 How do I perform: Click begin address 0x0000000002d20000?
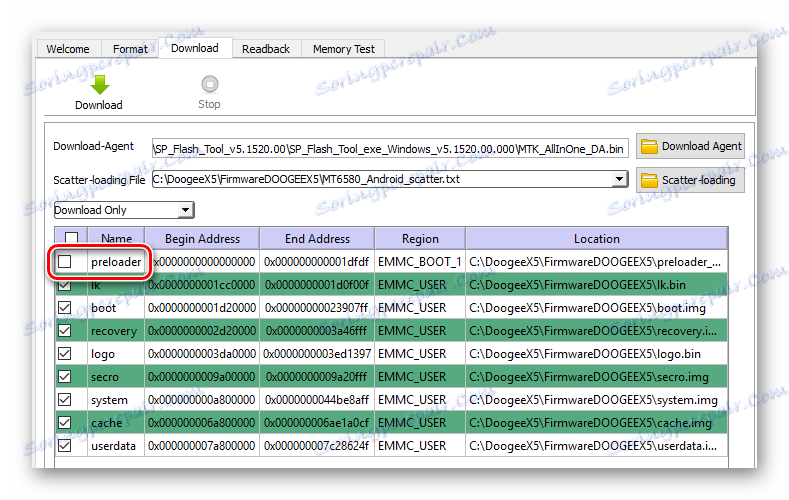point(202,330)
